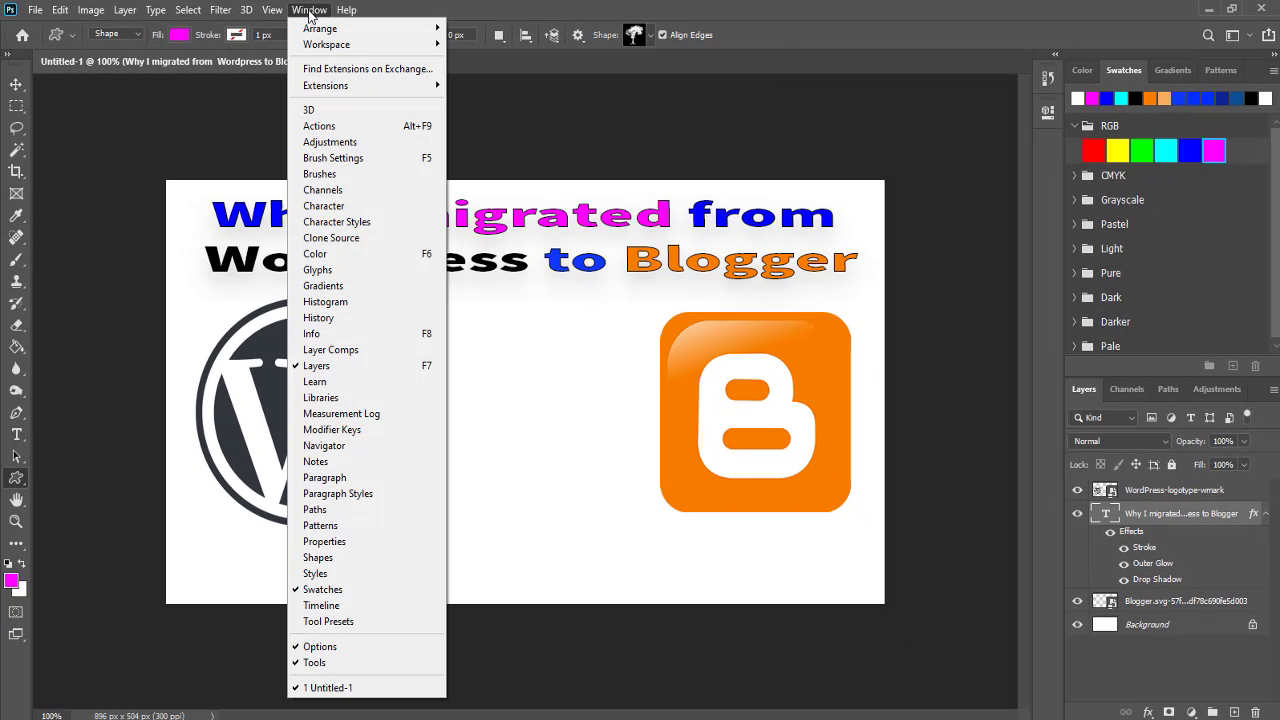Click the Background layer thumbnail
The image size is (1280, 720).
click(1105, 625)
